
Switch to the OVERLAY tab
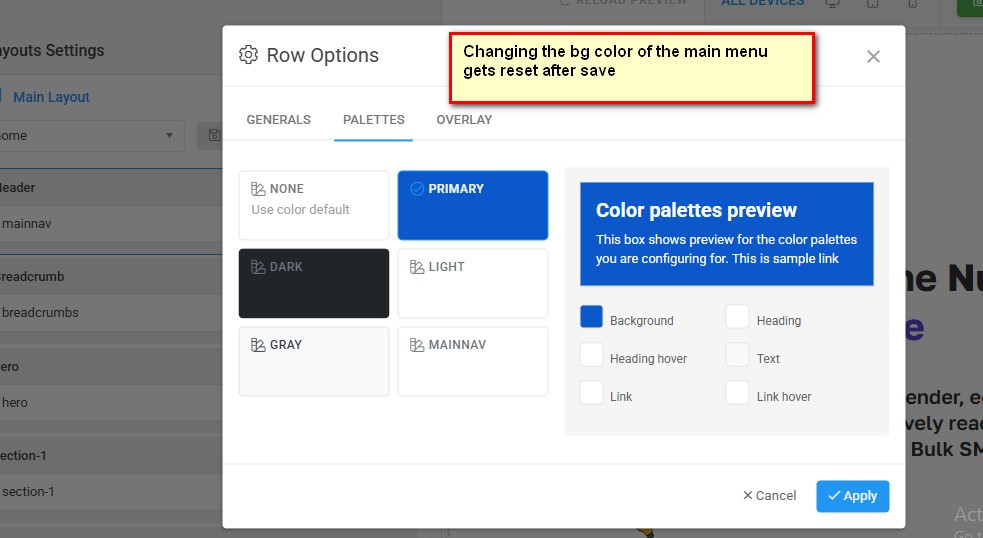[464, 120]
